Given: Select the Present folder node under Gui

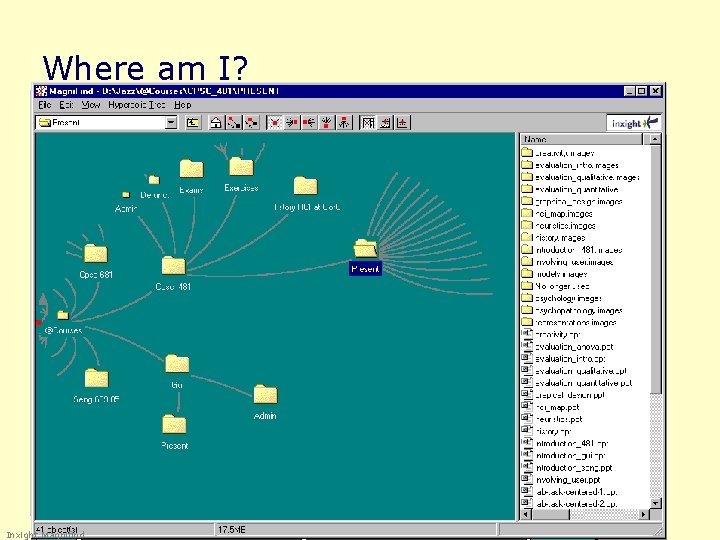Looking at the screenshot, I should pyautogui.click(x=174, y=432).
